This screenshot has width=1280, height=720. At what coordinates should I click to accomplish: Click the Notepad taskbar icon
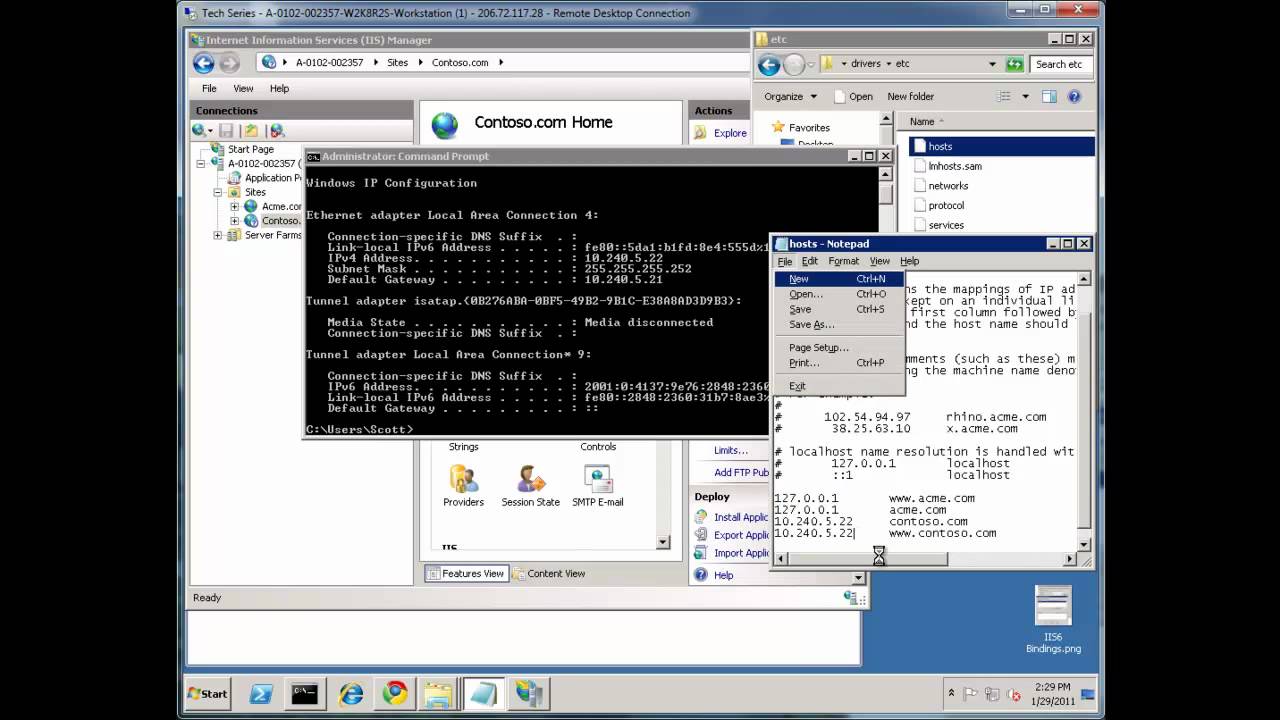[484, 693]
